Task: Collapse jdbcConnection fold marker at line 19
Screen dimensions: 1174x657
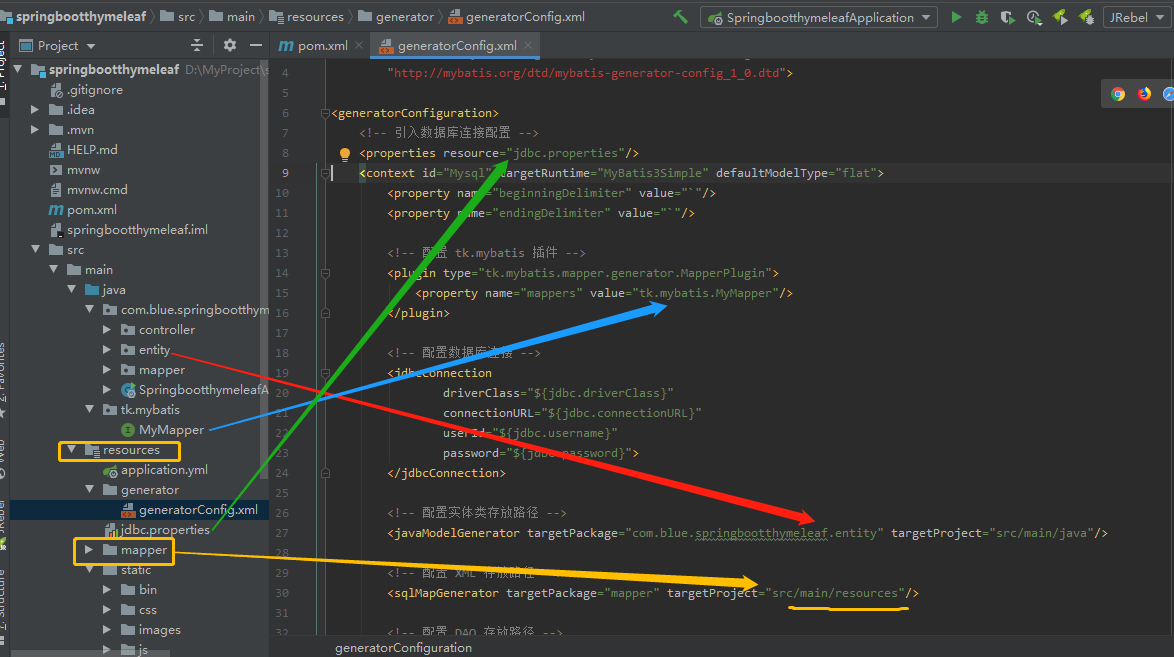Action: point(325,373)
